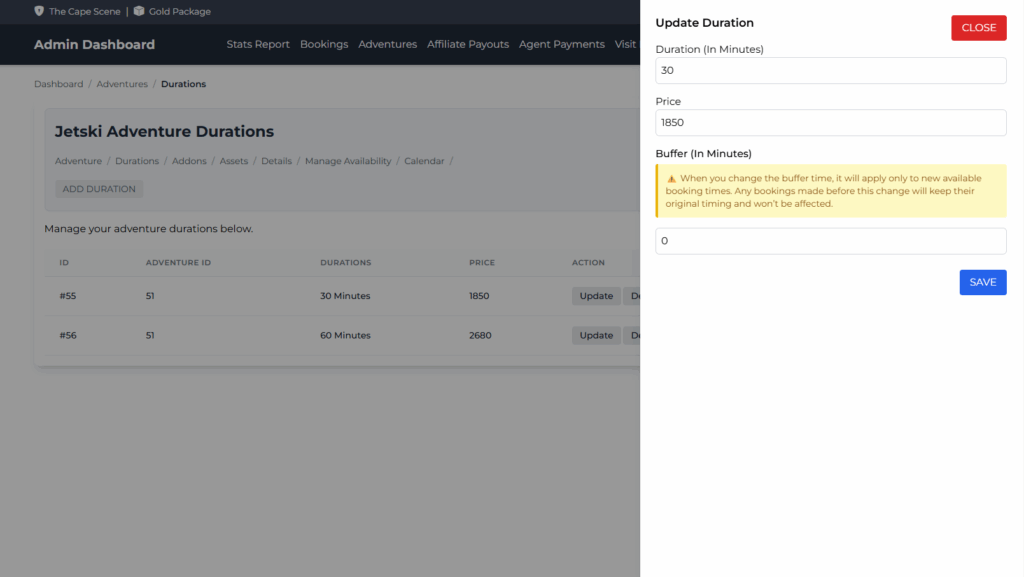Open the Durations sub-navigation link

tap(137, 161)
